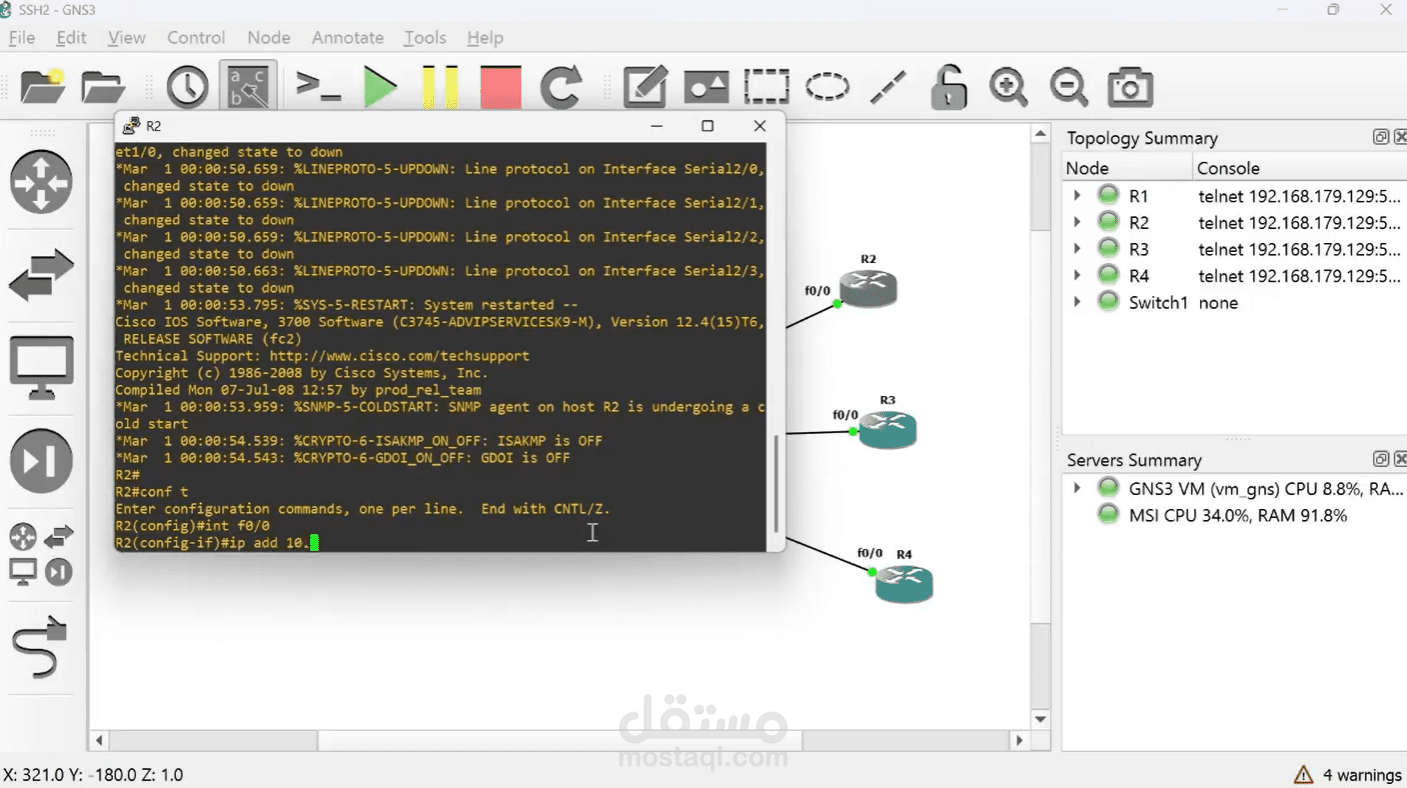Click the Open project folder icon
The height and width of the screenshot is (788, 1407).
102,88
